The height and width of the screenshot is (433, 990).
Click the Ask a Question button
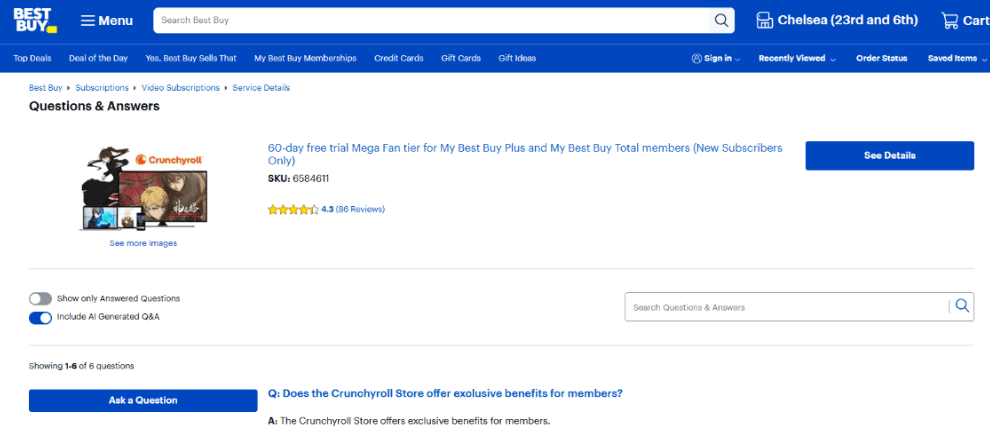(x=143, y=400)
